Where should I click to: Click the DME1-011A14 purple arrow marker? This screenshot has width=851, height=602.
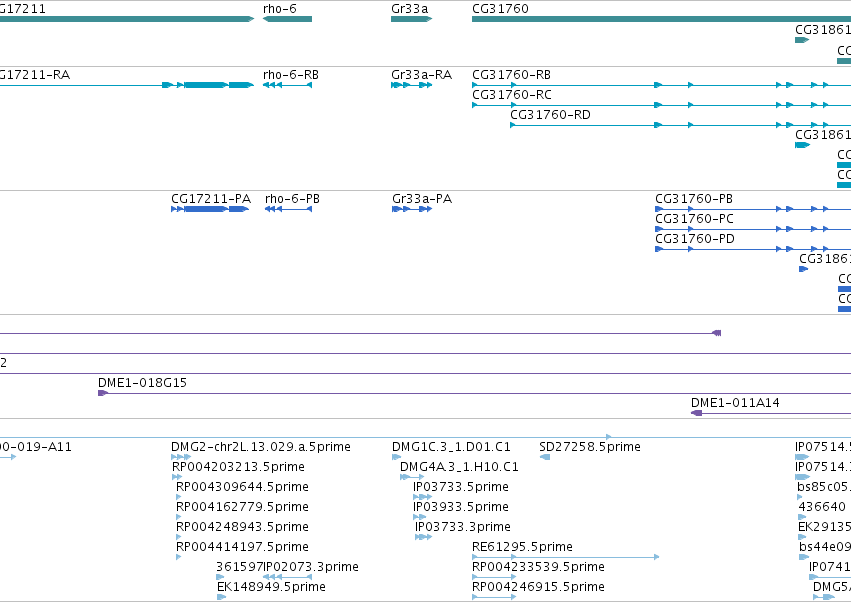coord(696,413)
